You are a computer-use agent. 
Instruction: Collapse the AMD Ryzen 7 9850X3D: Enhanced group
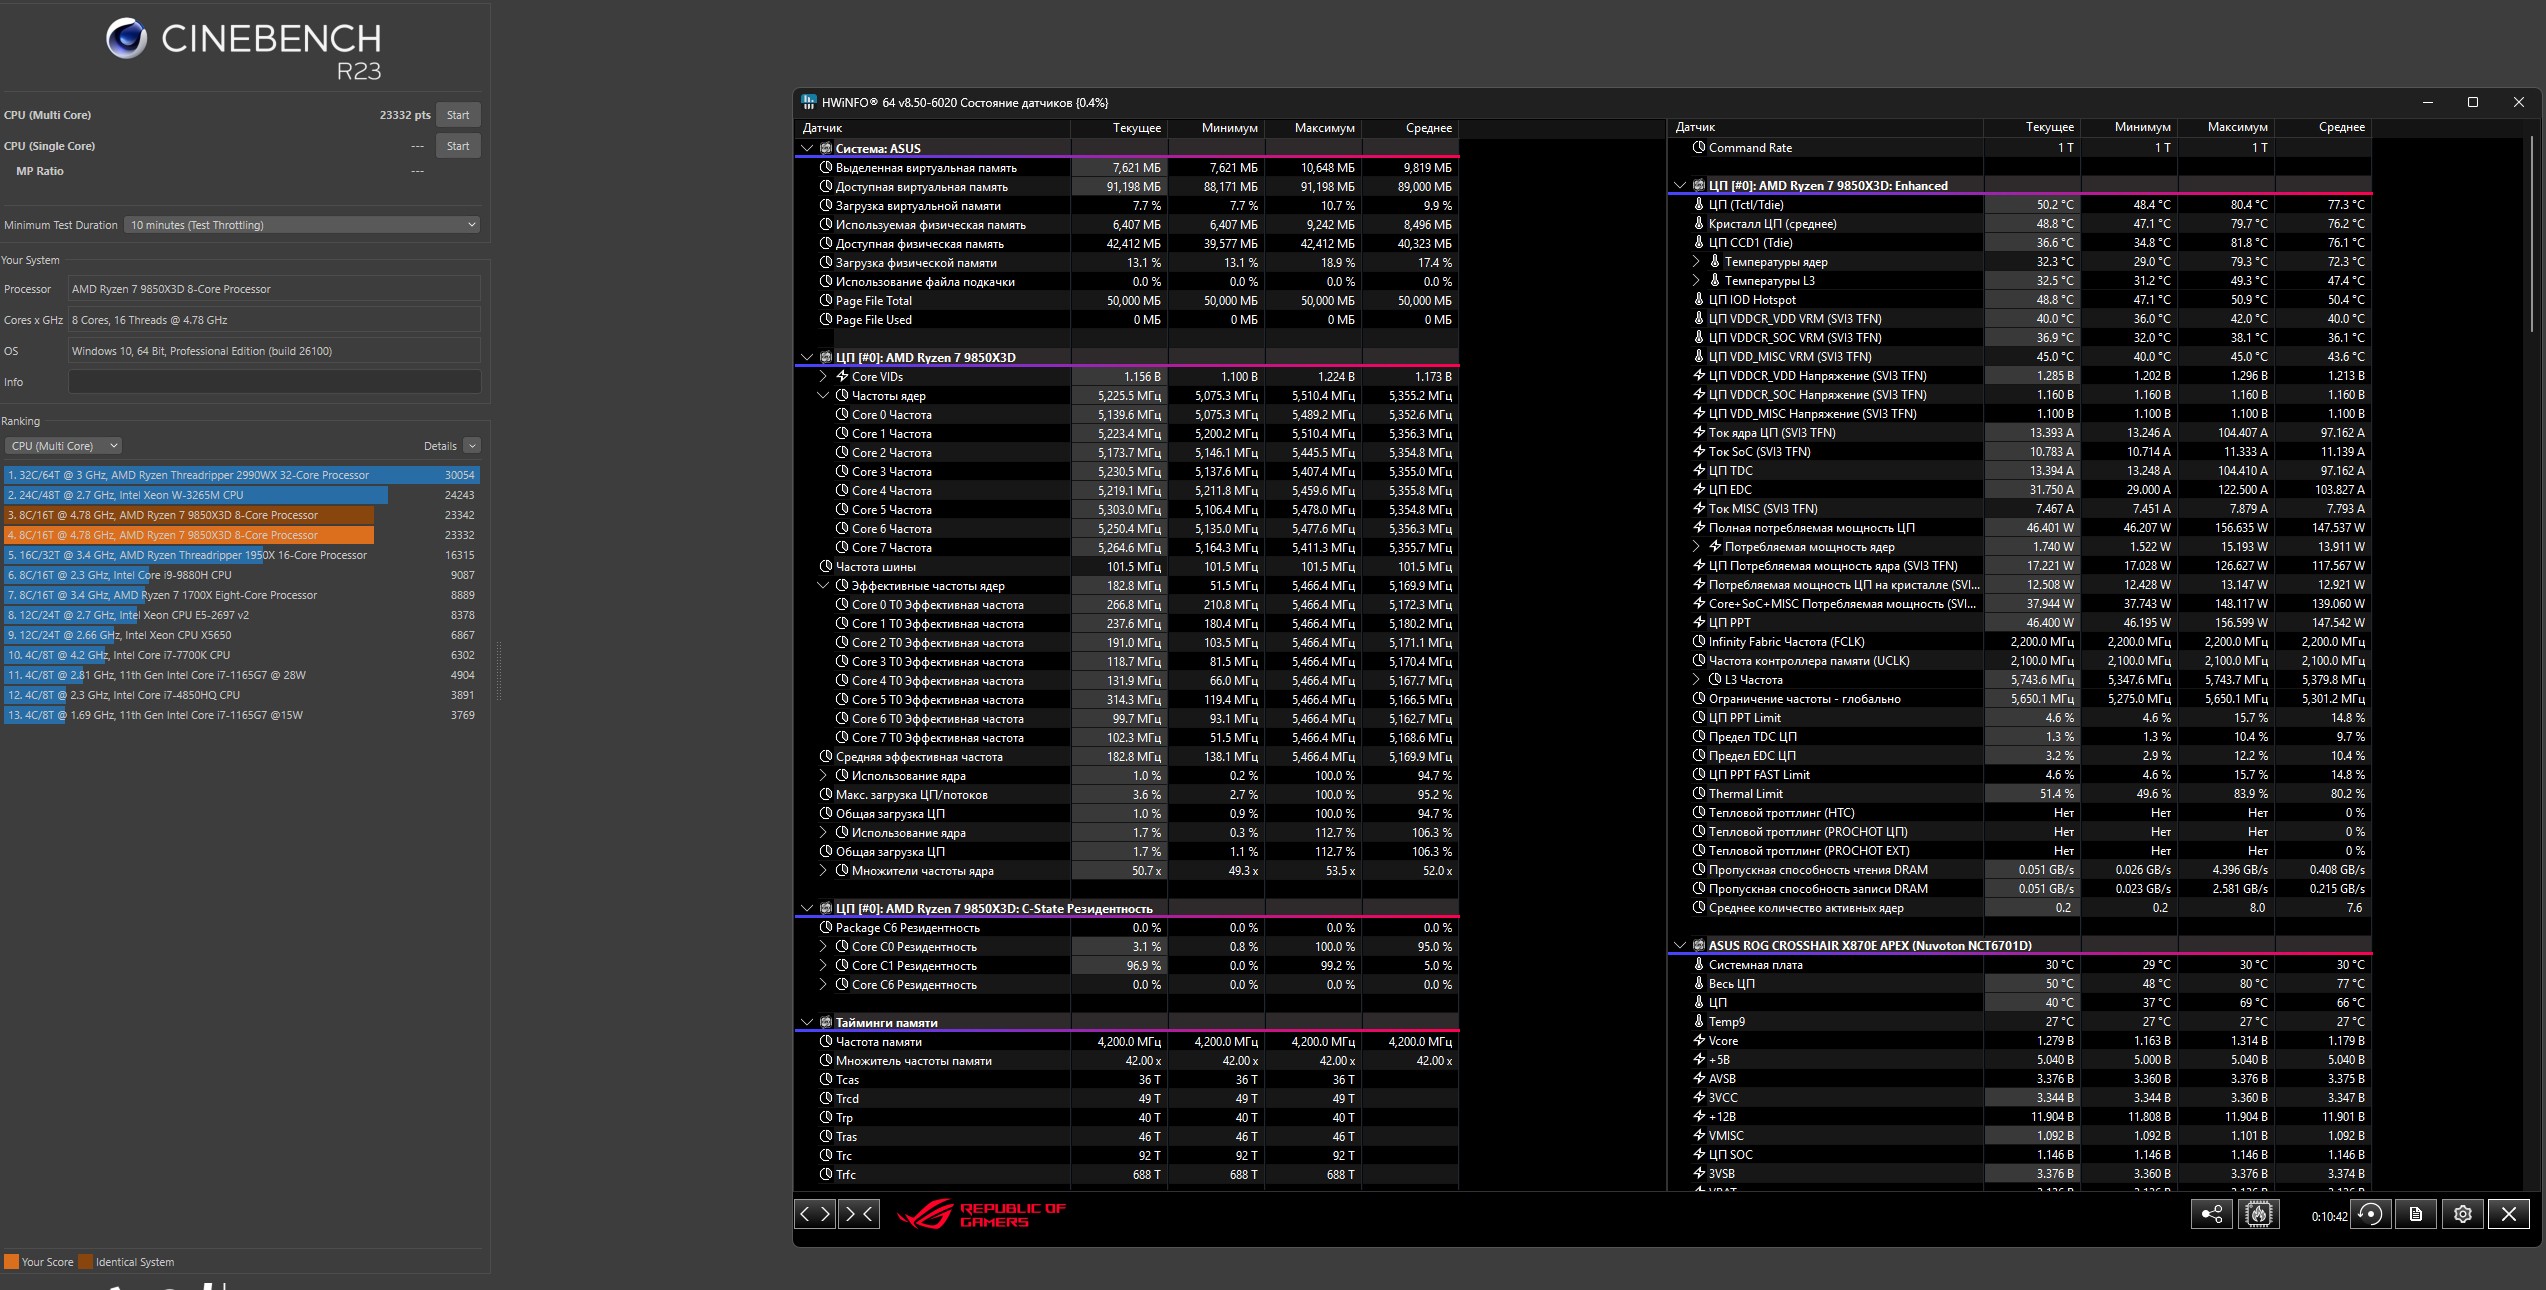point(1680,186)
